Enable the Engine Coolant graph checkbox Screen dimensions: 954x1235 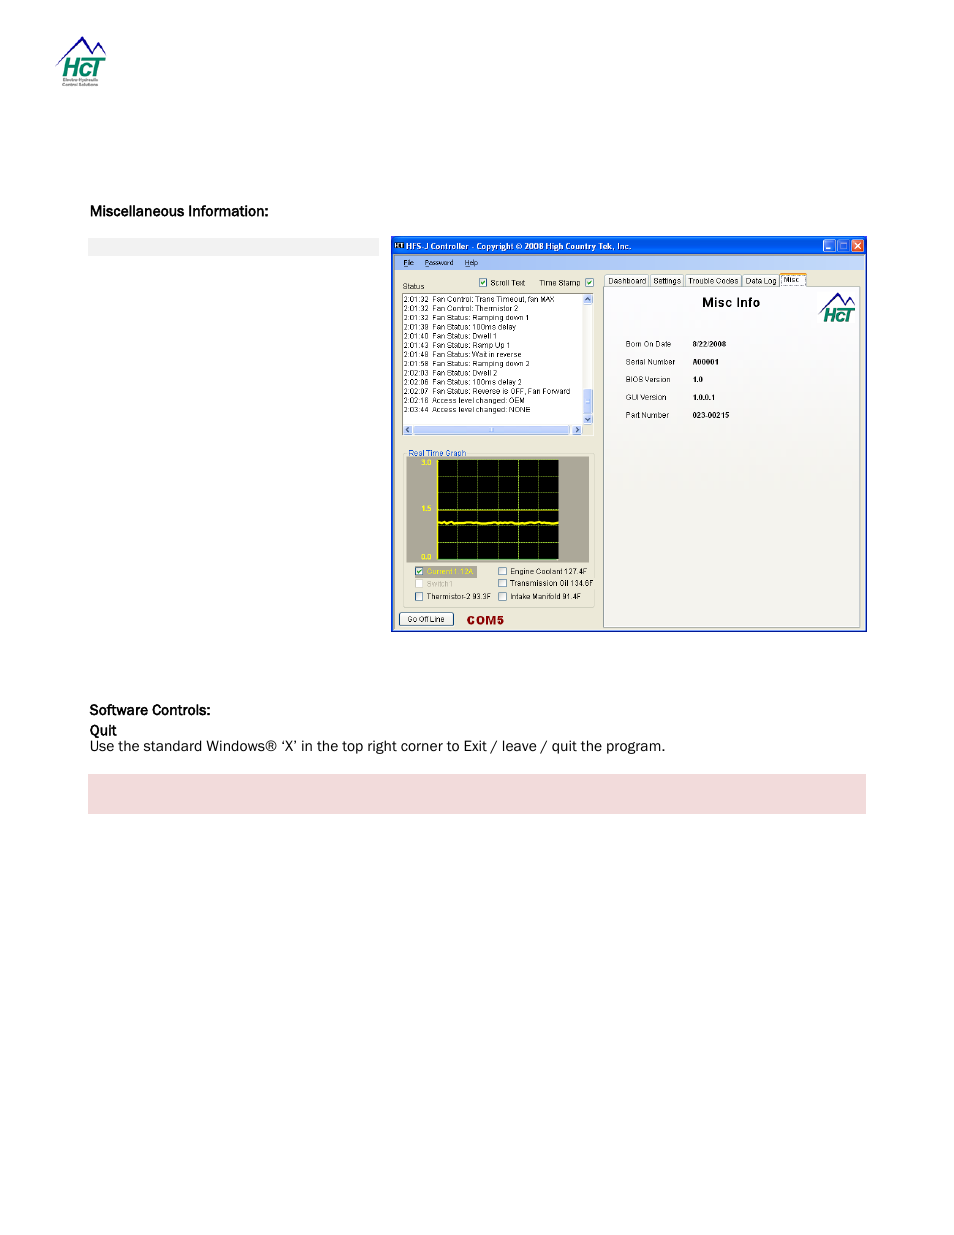click(502, 572)
